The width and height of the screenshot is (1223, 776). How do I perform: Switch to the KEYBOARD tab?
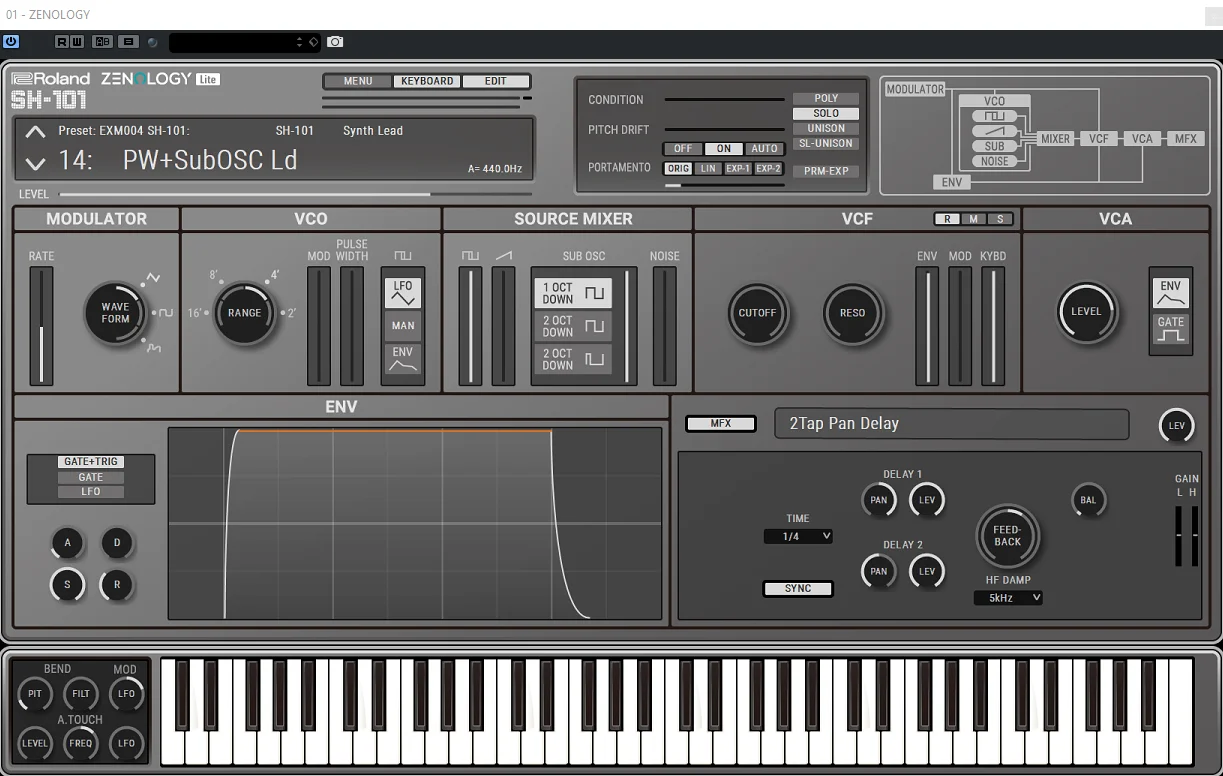pyautogui.click(x=427, y=82)
